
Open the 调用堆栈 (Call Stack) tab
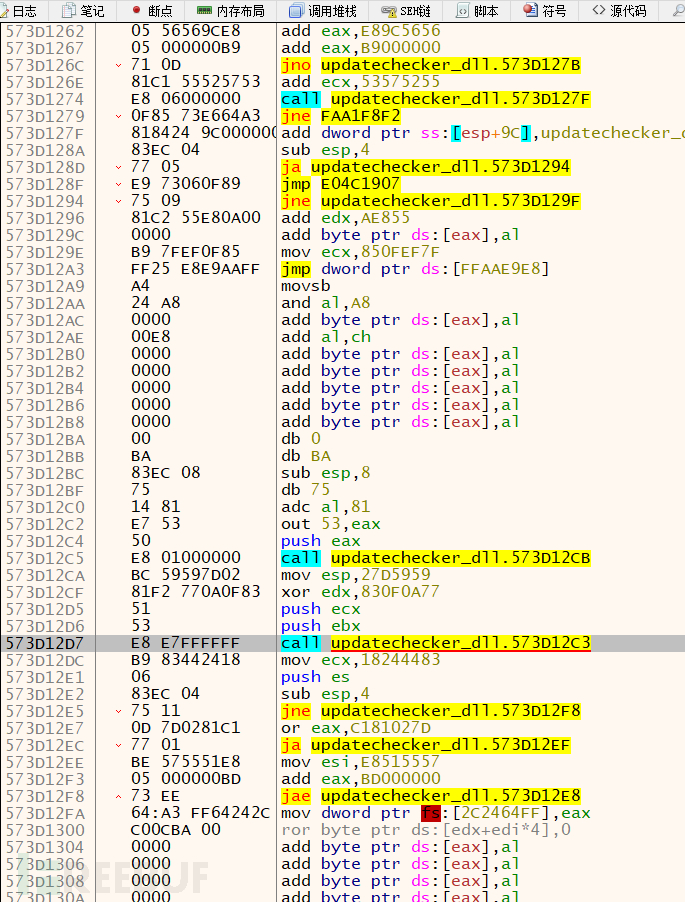pyautogui.click(x=324, y=10)
